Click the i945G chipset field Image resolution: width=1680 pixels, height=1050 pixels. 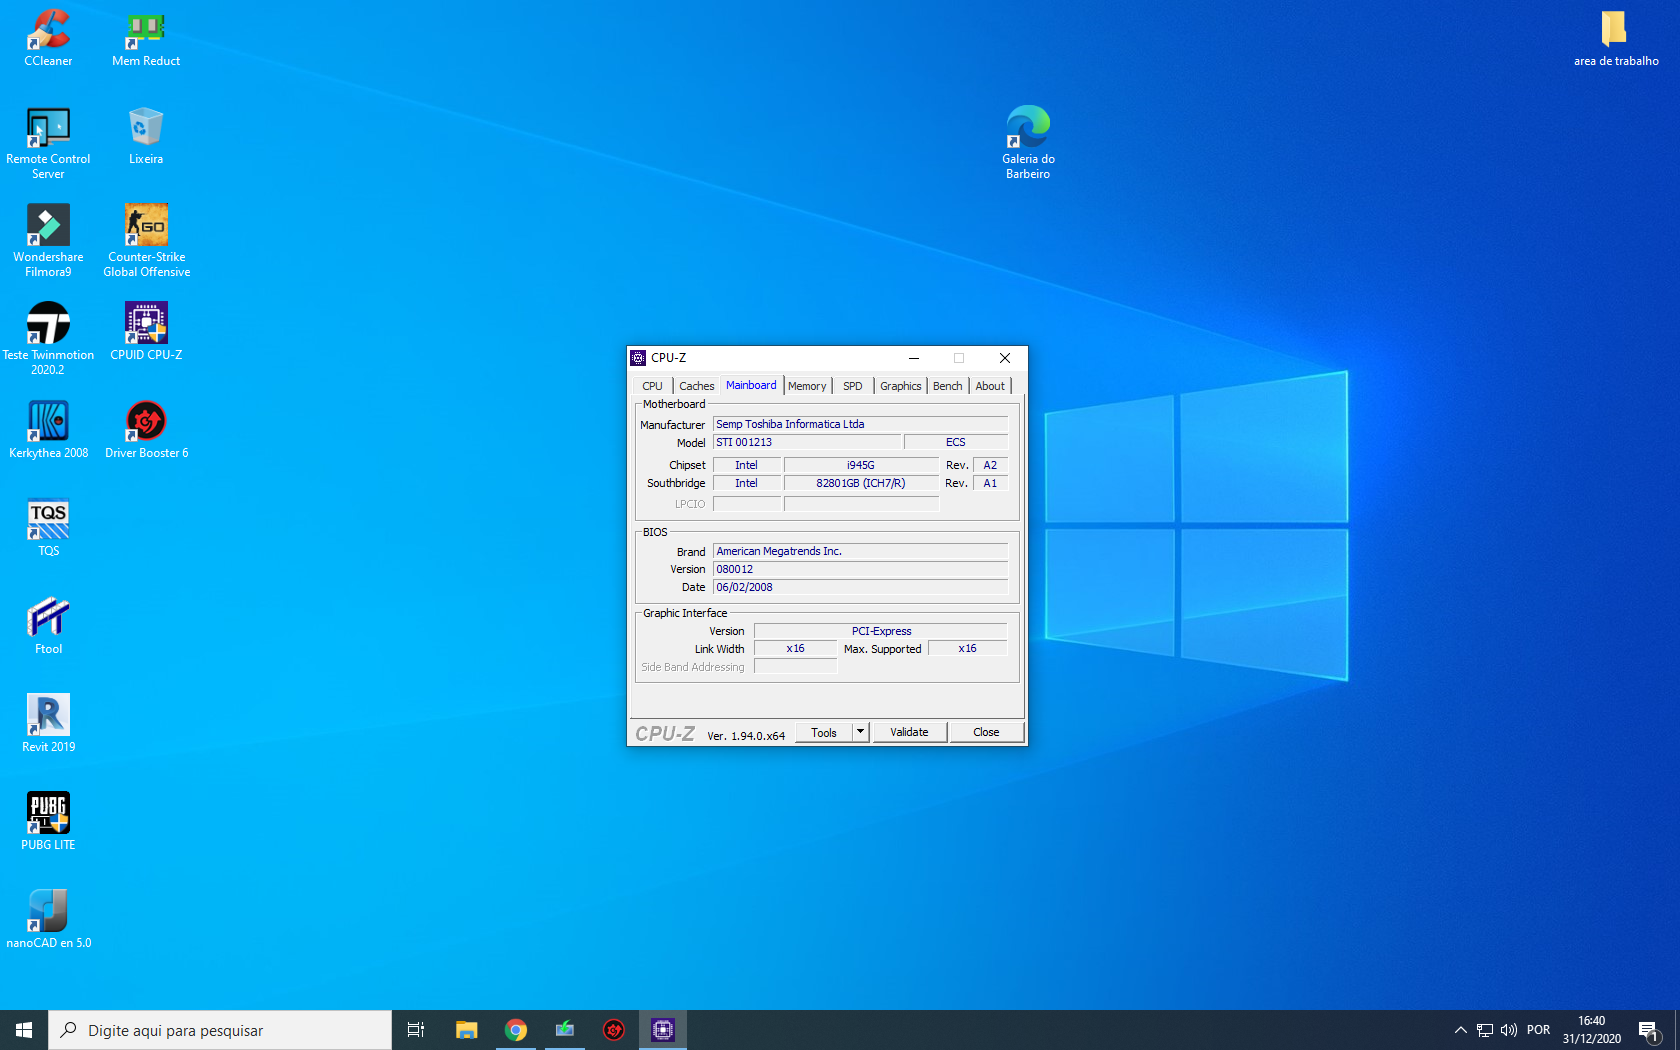click(861, 465)
